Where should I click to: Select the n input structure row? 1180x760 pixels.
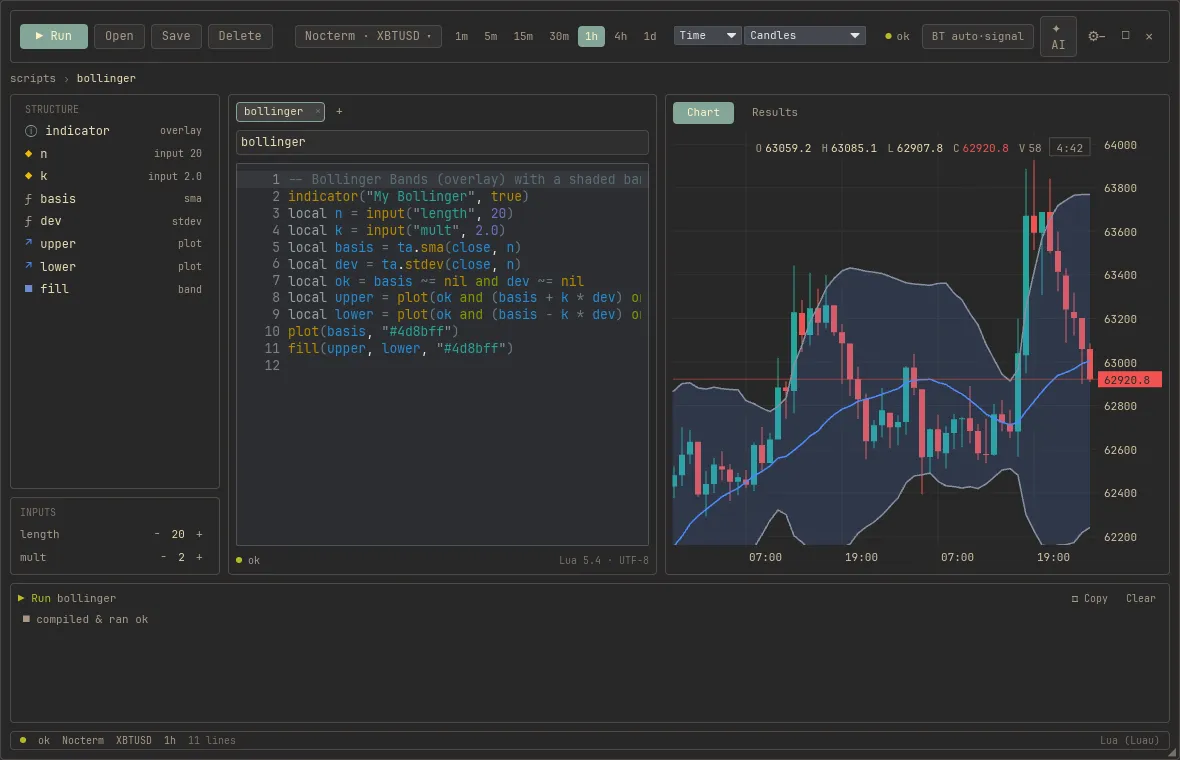click(114, 154)
